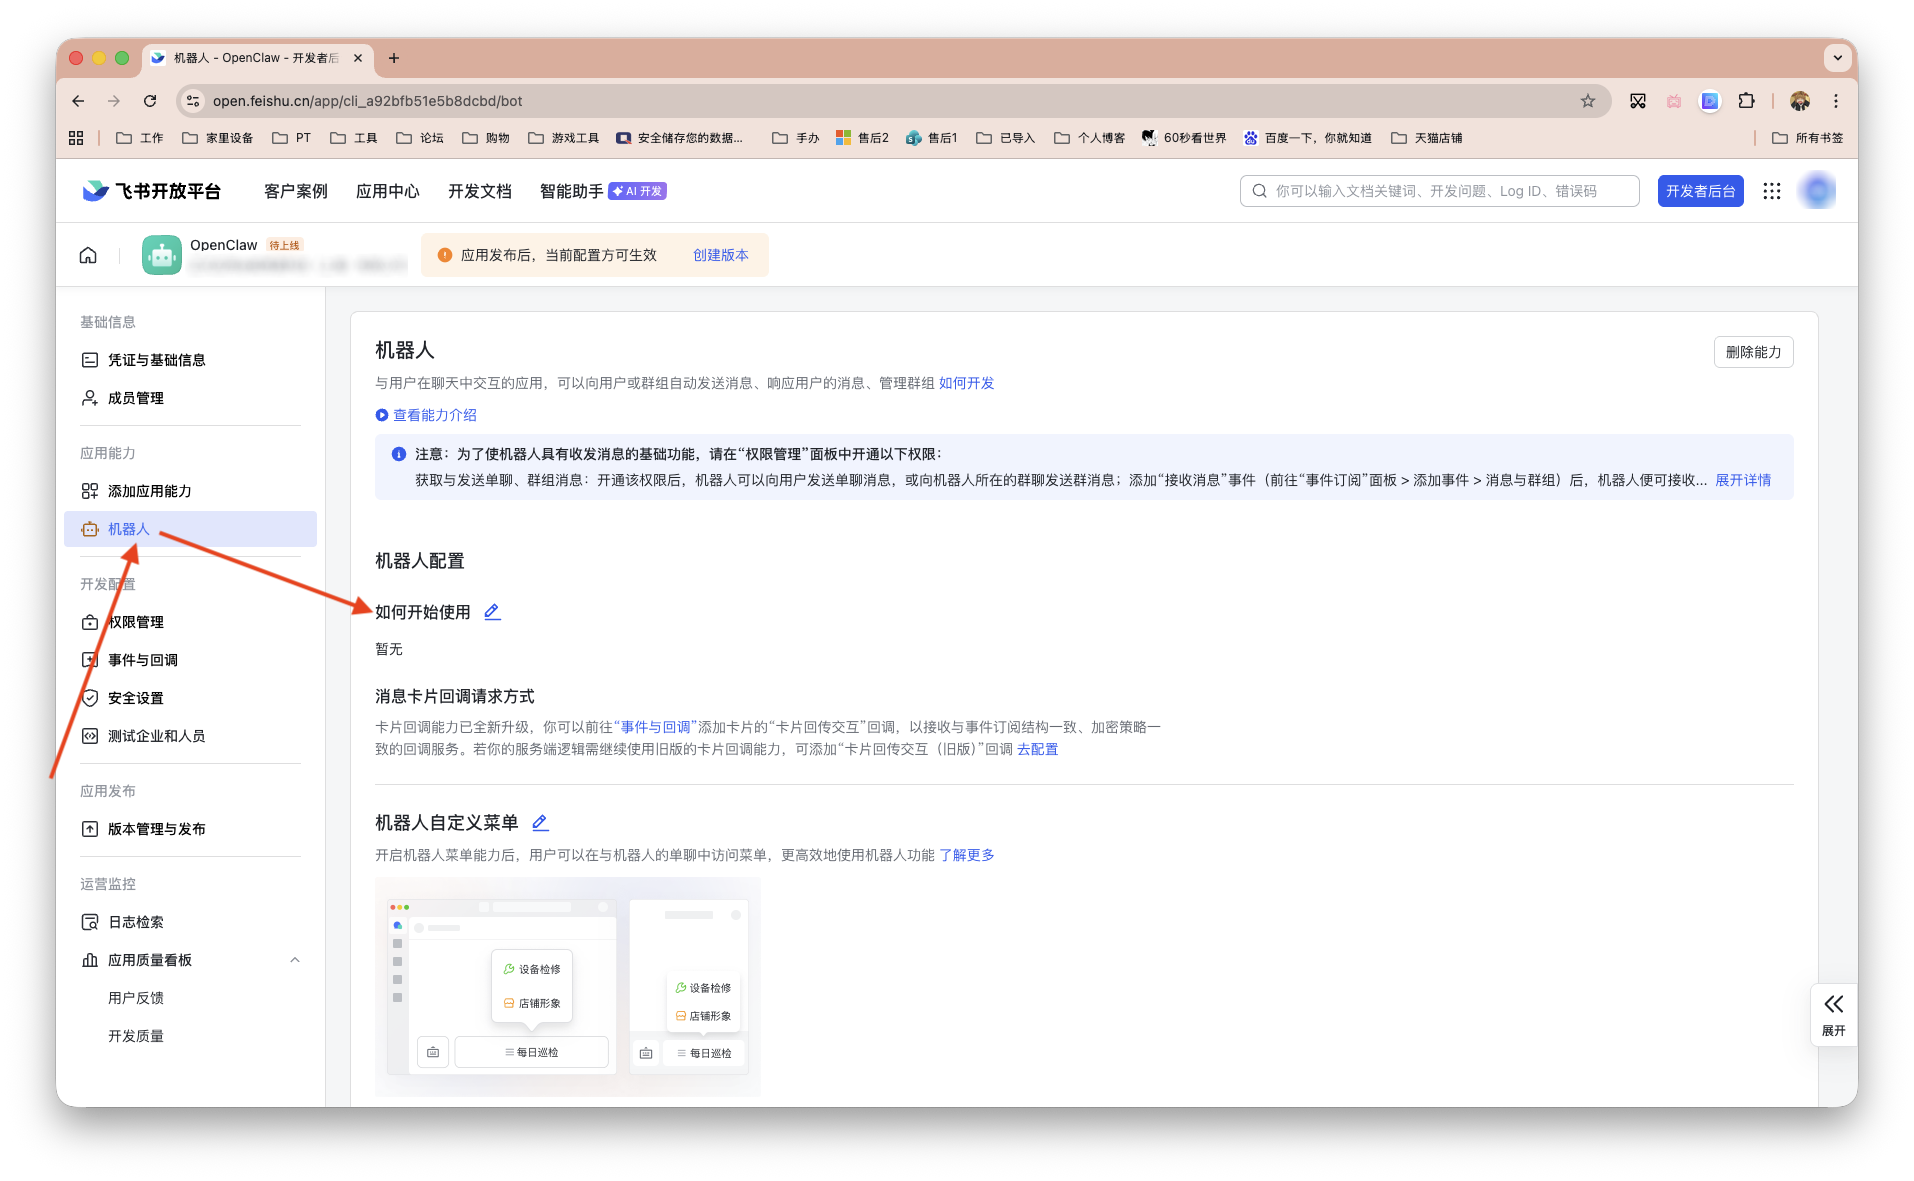Focus the documentation search input field

tap(1440, 191)
